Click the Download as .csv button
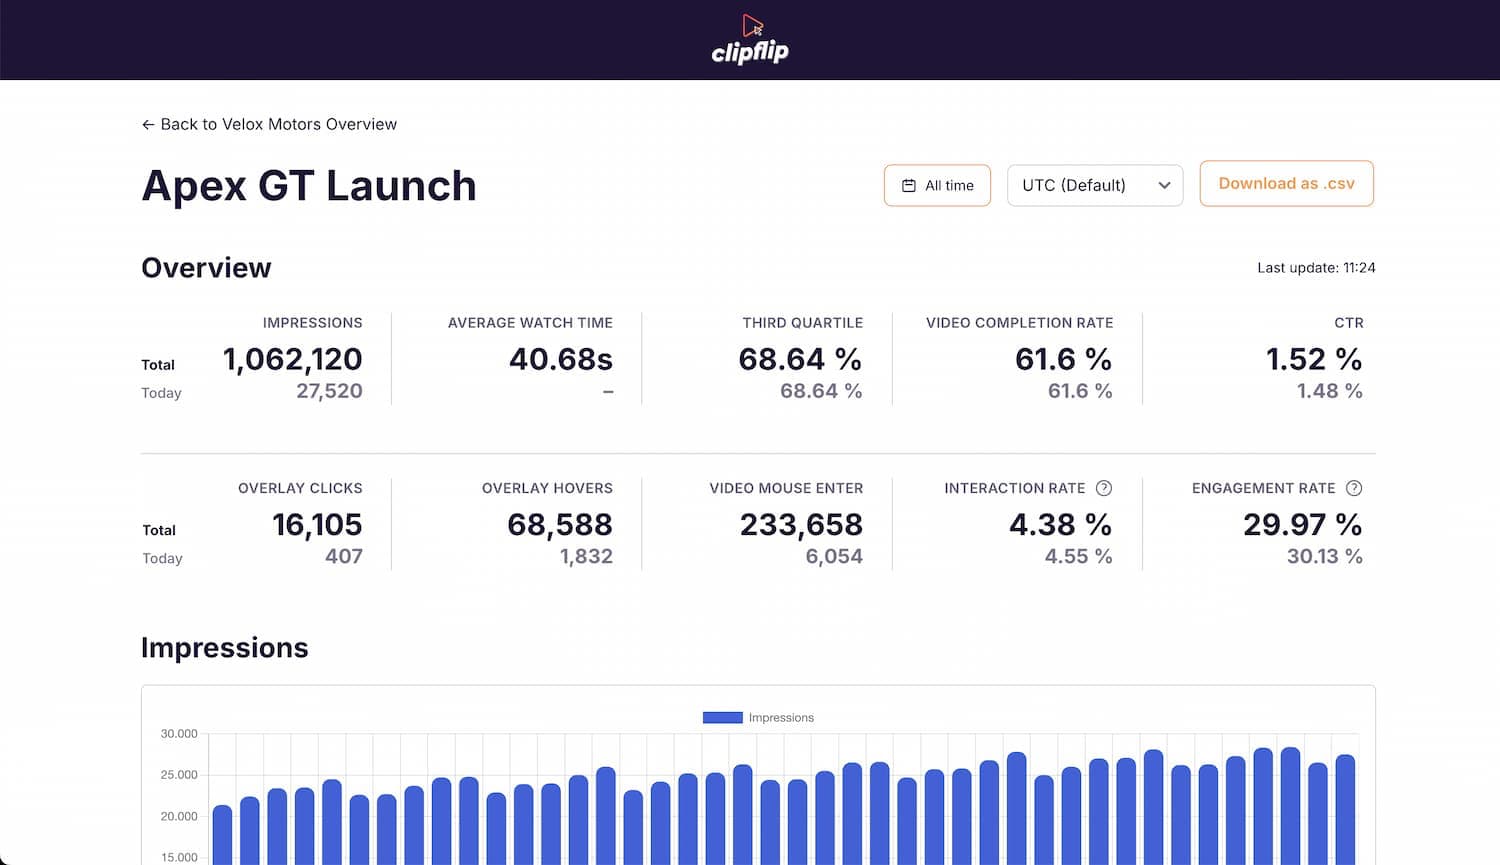The height and width of the screenshot is (865, 1500). click(1286, 183)
